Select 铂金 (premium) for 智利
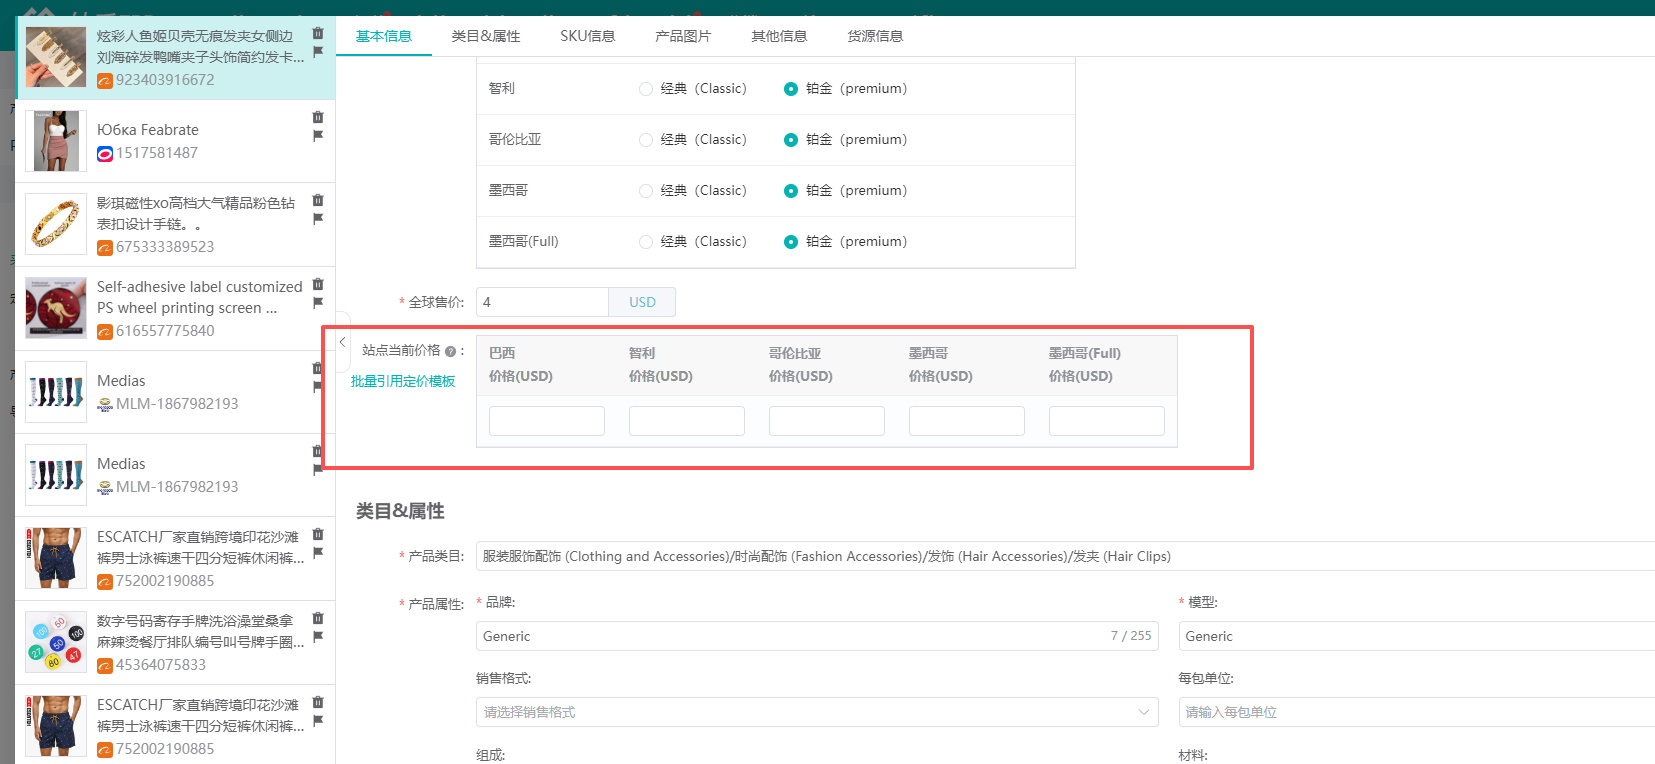The image size is (1655, 764). [x=791, y=89]
